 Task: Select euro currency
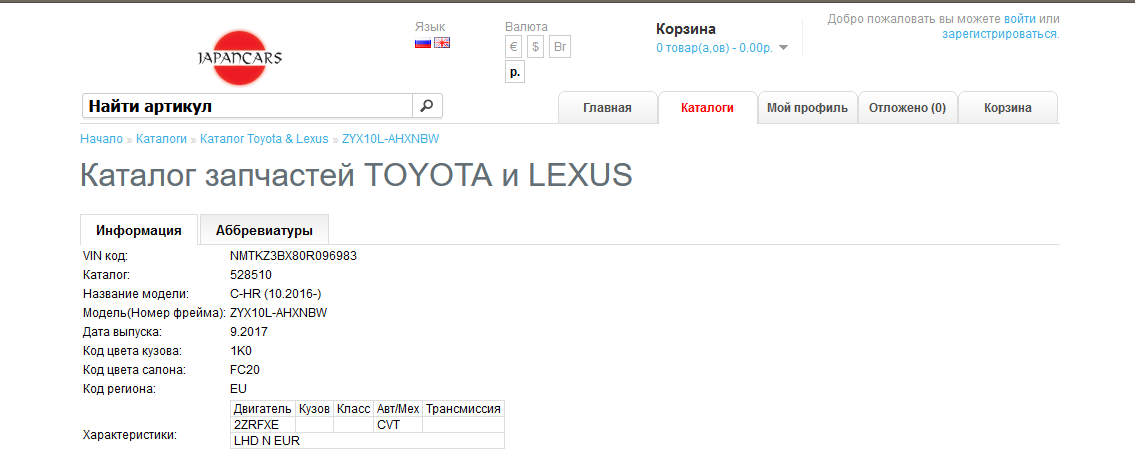(x=513, y=47)
